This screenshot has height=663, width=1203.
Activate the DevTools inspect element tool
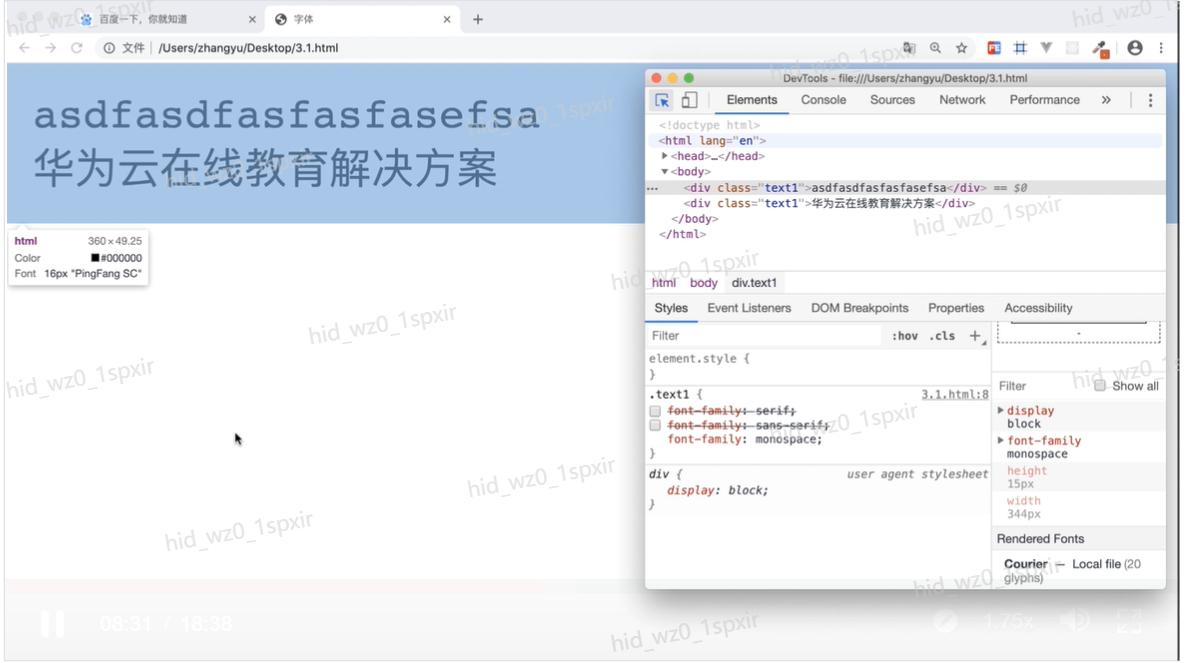click(x=662, y=100)
